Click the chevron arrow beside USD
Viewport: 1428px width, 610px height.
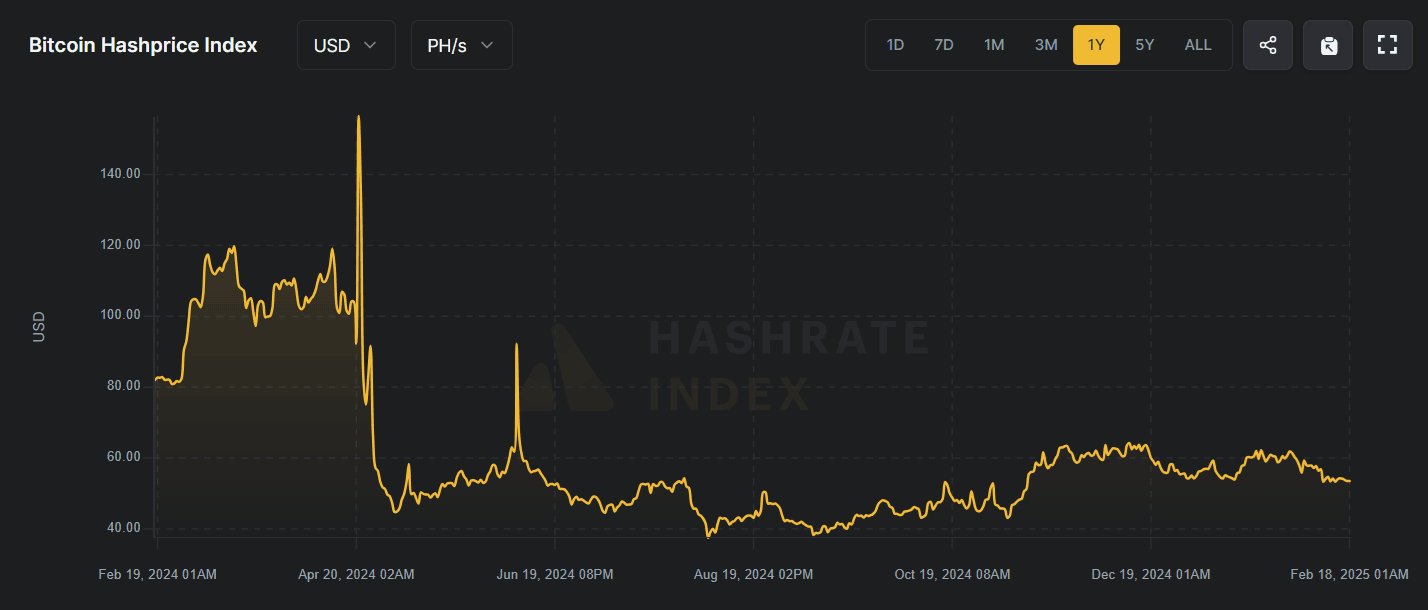pos(370,45)
